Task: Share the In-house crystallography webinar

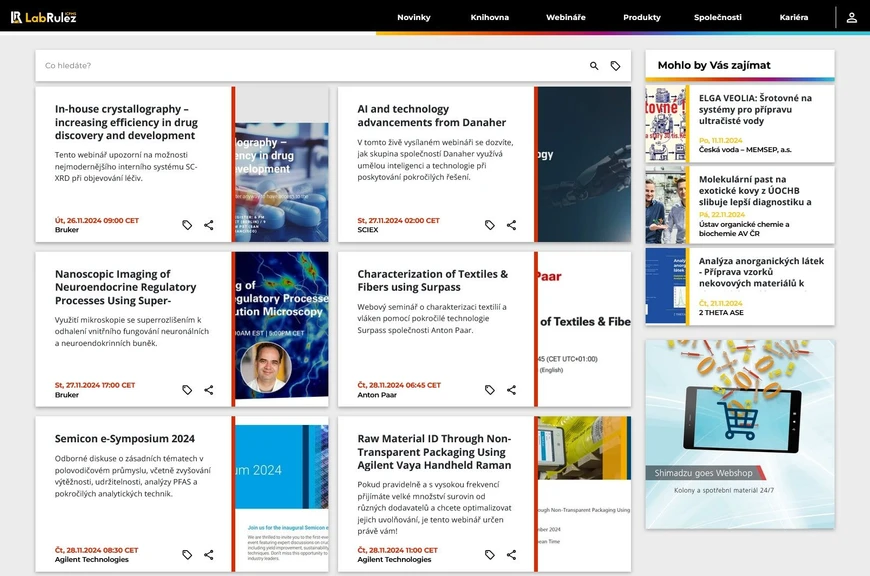Action: pyautogui.click(x=209, y=225)
